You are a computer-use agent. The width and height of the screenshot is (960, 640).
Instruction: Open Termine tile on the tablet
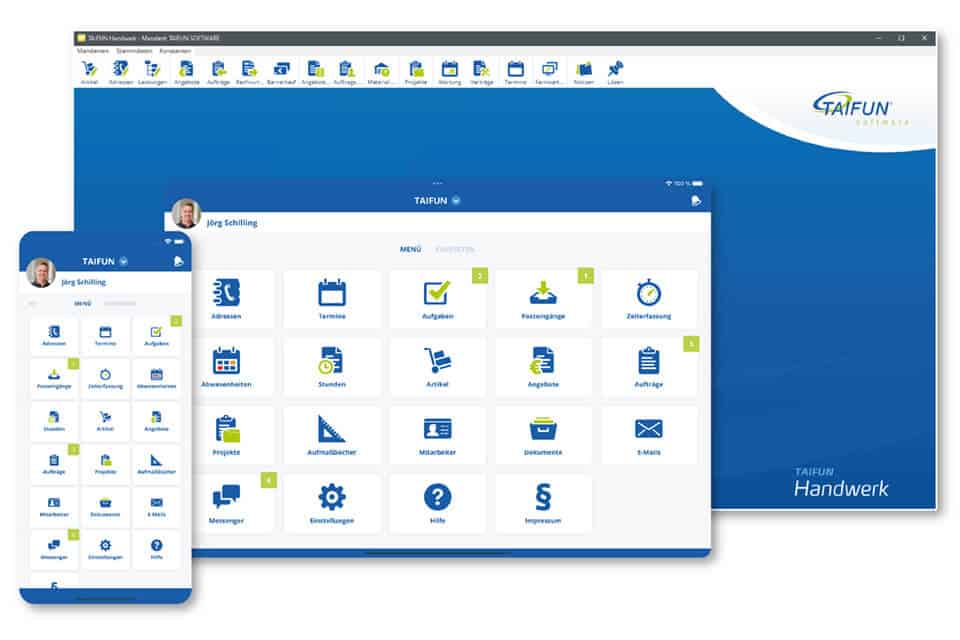[x=332, y=298]
